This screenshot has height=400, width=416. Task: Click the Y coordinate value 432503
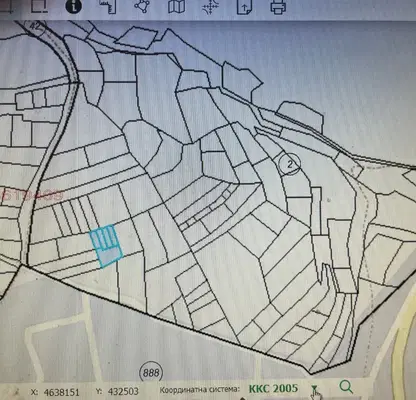tap(123, 391)
